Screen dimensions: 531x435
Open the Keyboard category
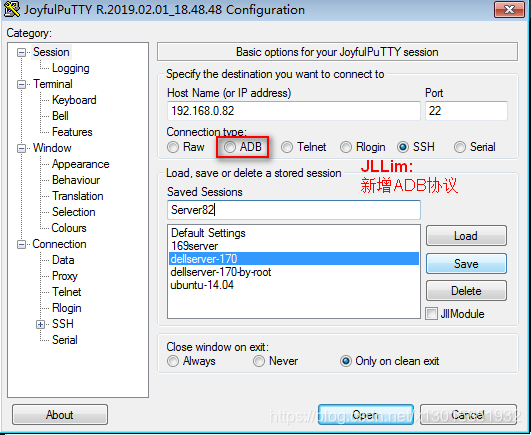pyautogui.click(x=74, y=100)
